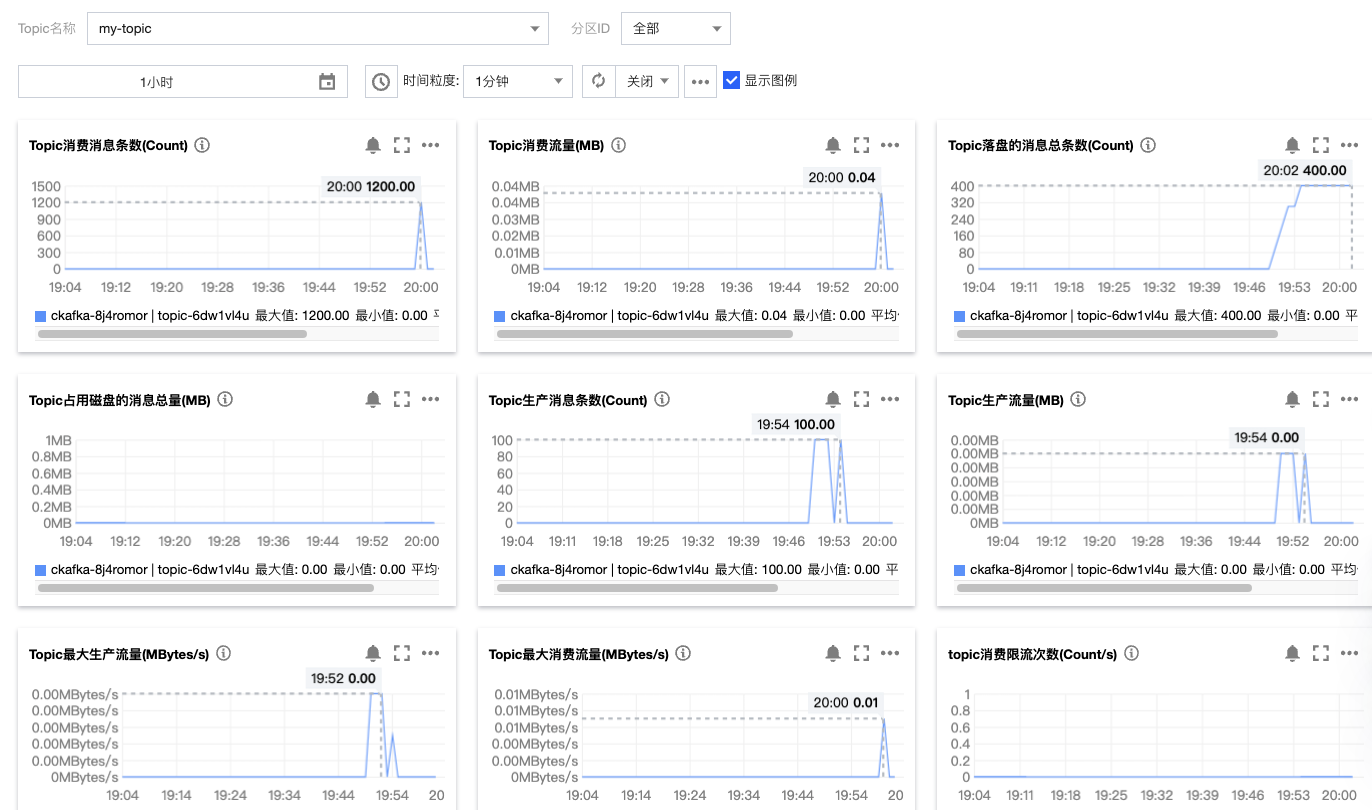Open the auto-refresh 关闭 dropdown
1372x810 pixels.
pos(647,82)
